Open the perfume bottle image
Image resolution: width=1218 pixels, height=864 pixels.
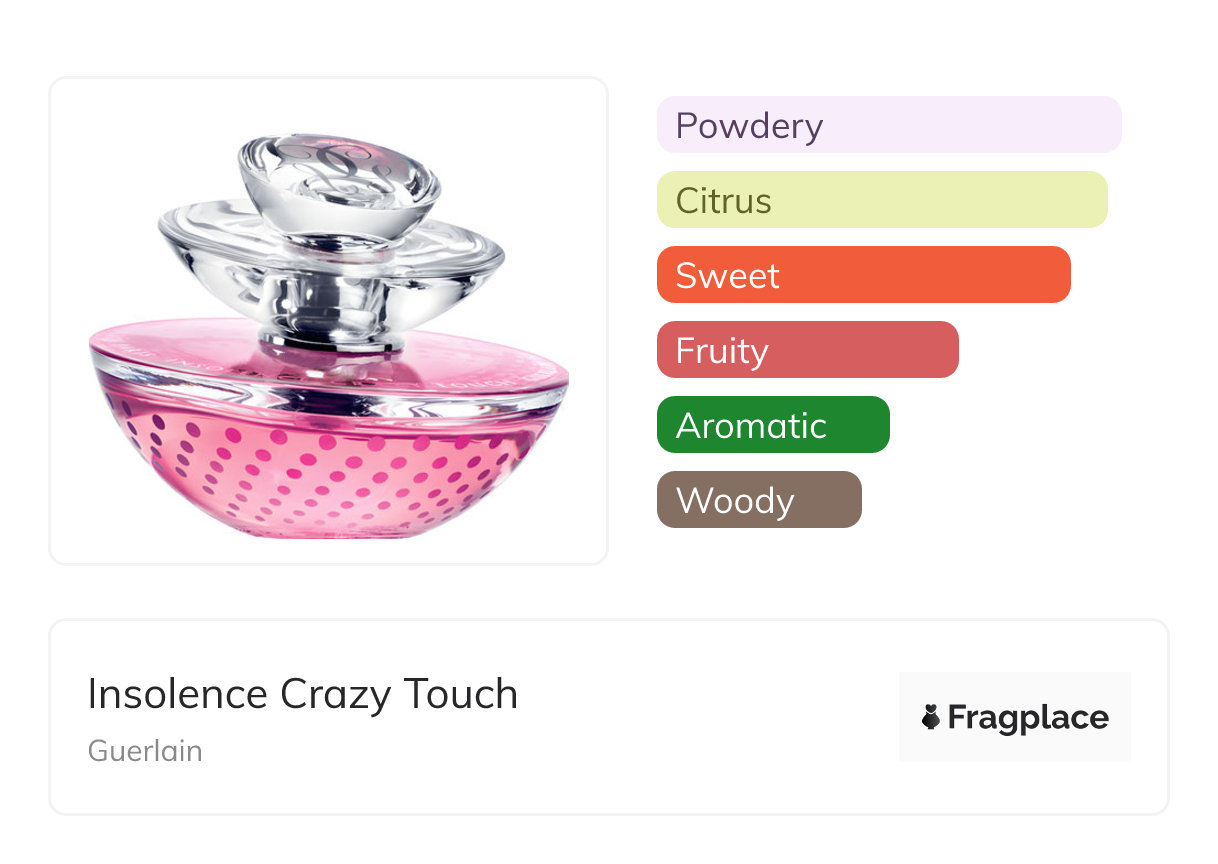[x=328, y=320]
